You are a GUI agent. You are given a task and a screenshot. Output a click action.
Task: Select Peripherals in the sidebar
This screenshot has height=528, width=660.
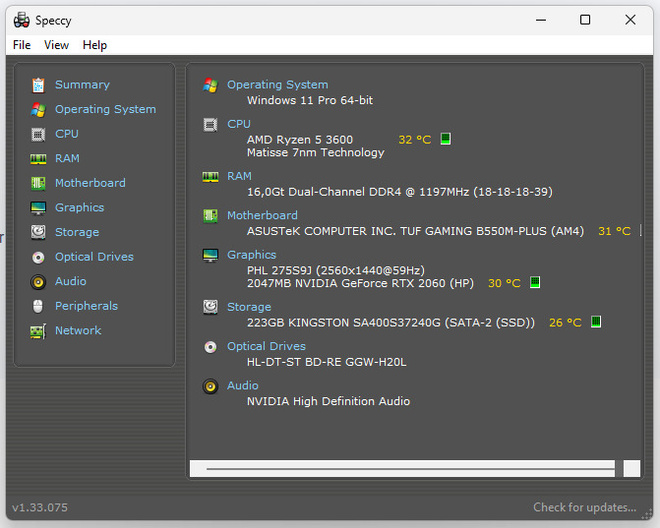pos(87,306)
